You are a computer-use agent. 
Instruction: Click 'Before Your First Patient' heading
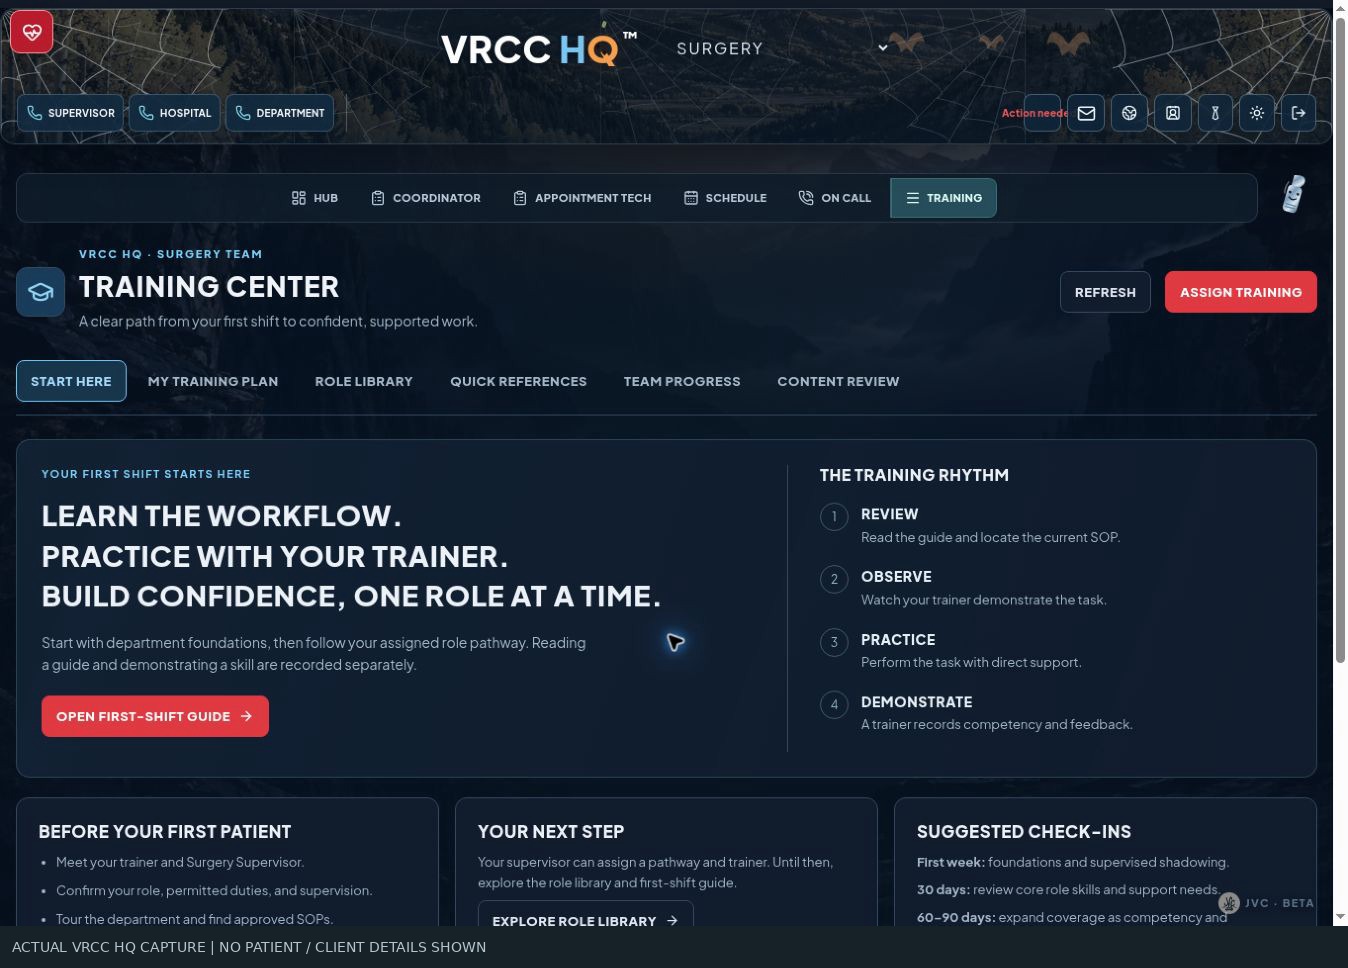click(165, 832)
